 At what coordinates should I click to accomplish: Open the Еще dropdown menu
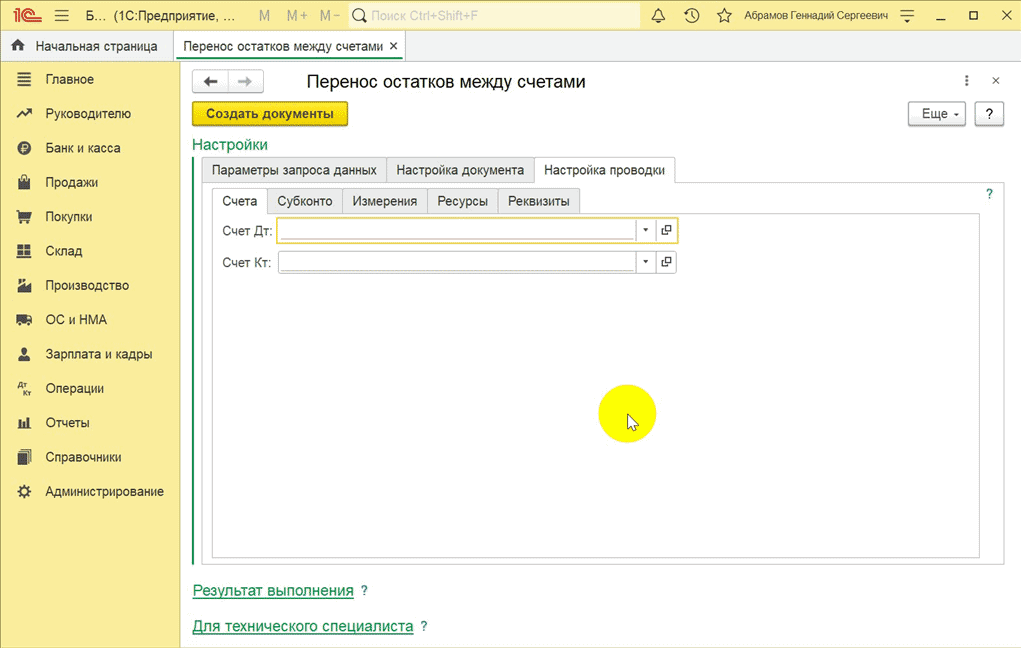(x=938, y=114)
